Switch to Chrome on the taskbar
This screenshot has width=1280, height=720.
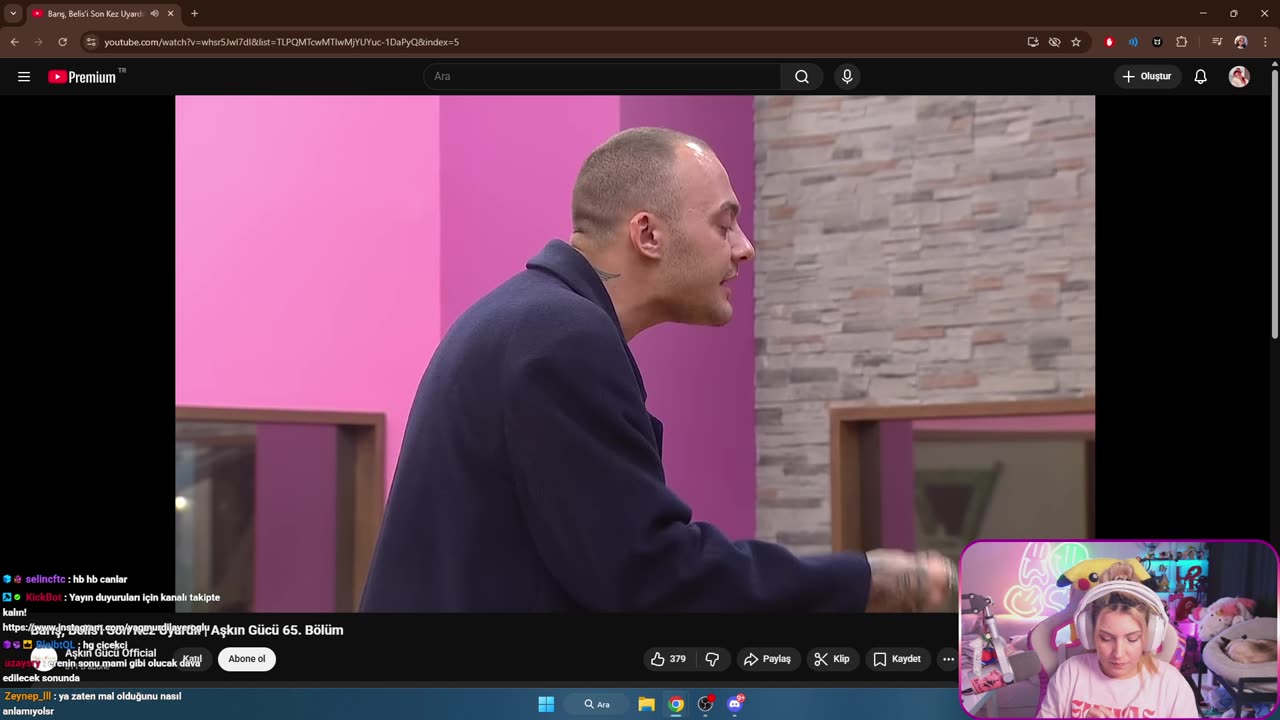point(676,704)
